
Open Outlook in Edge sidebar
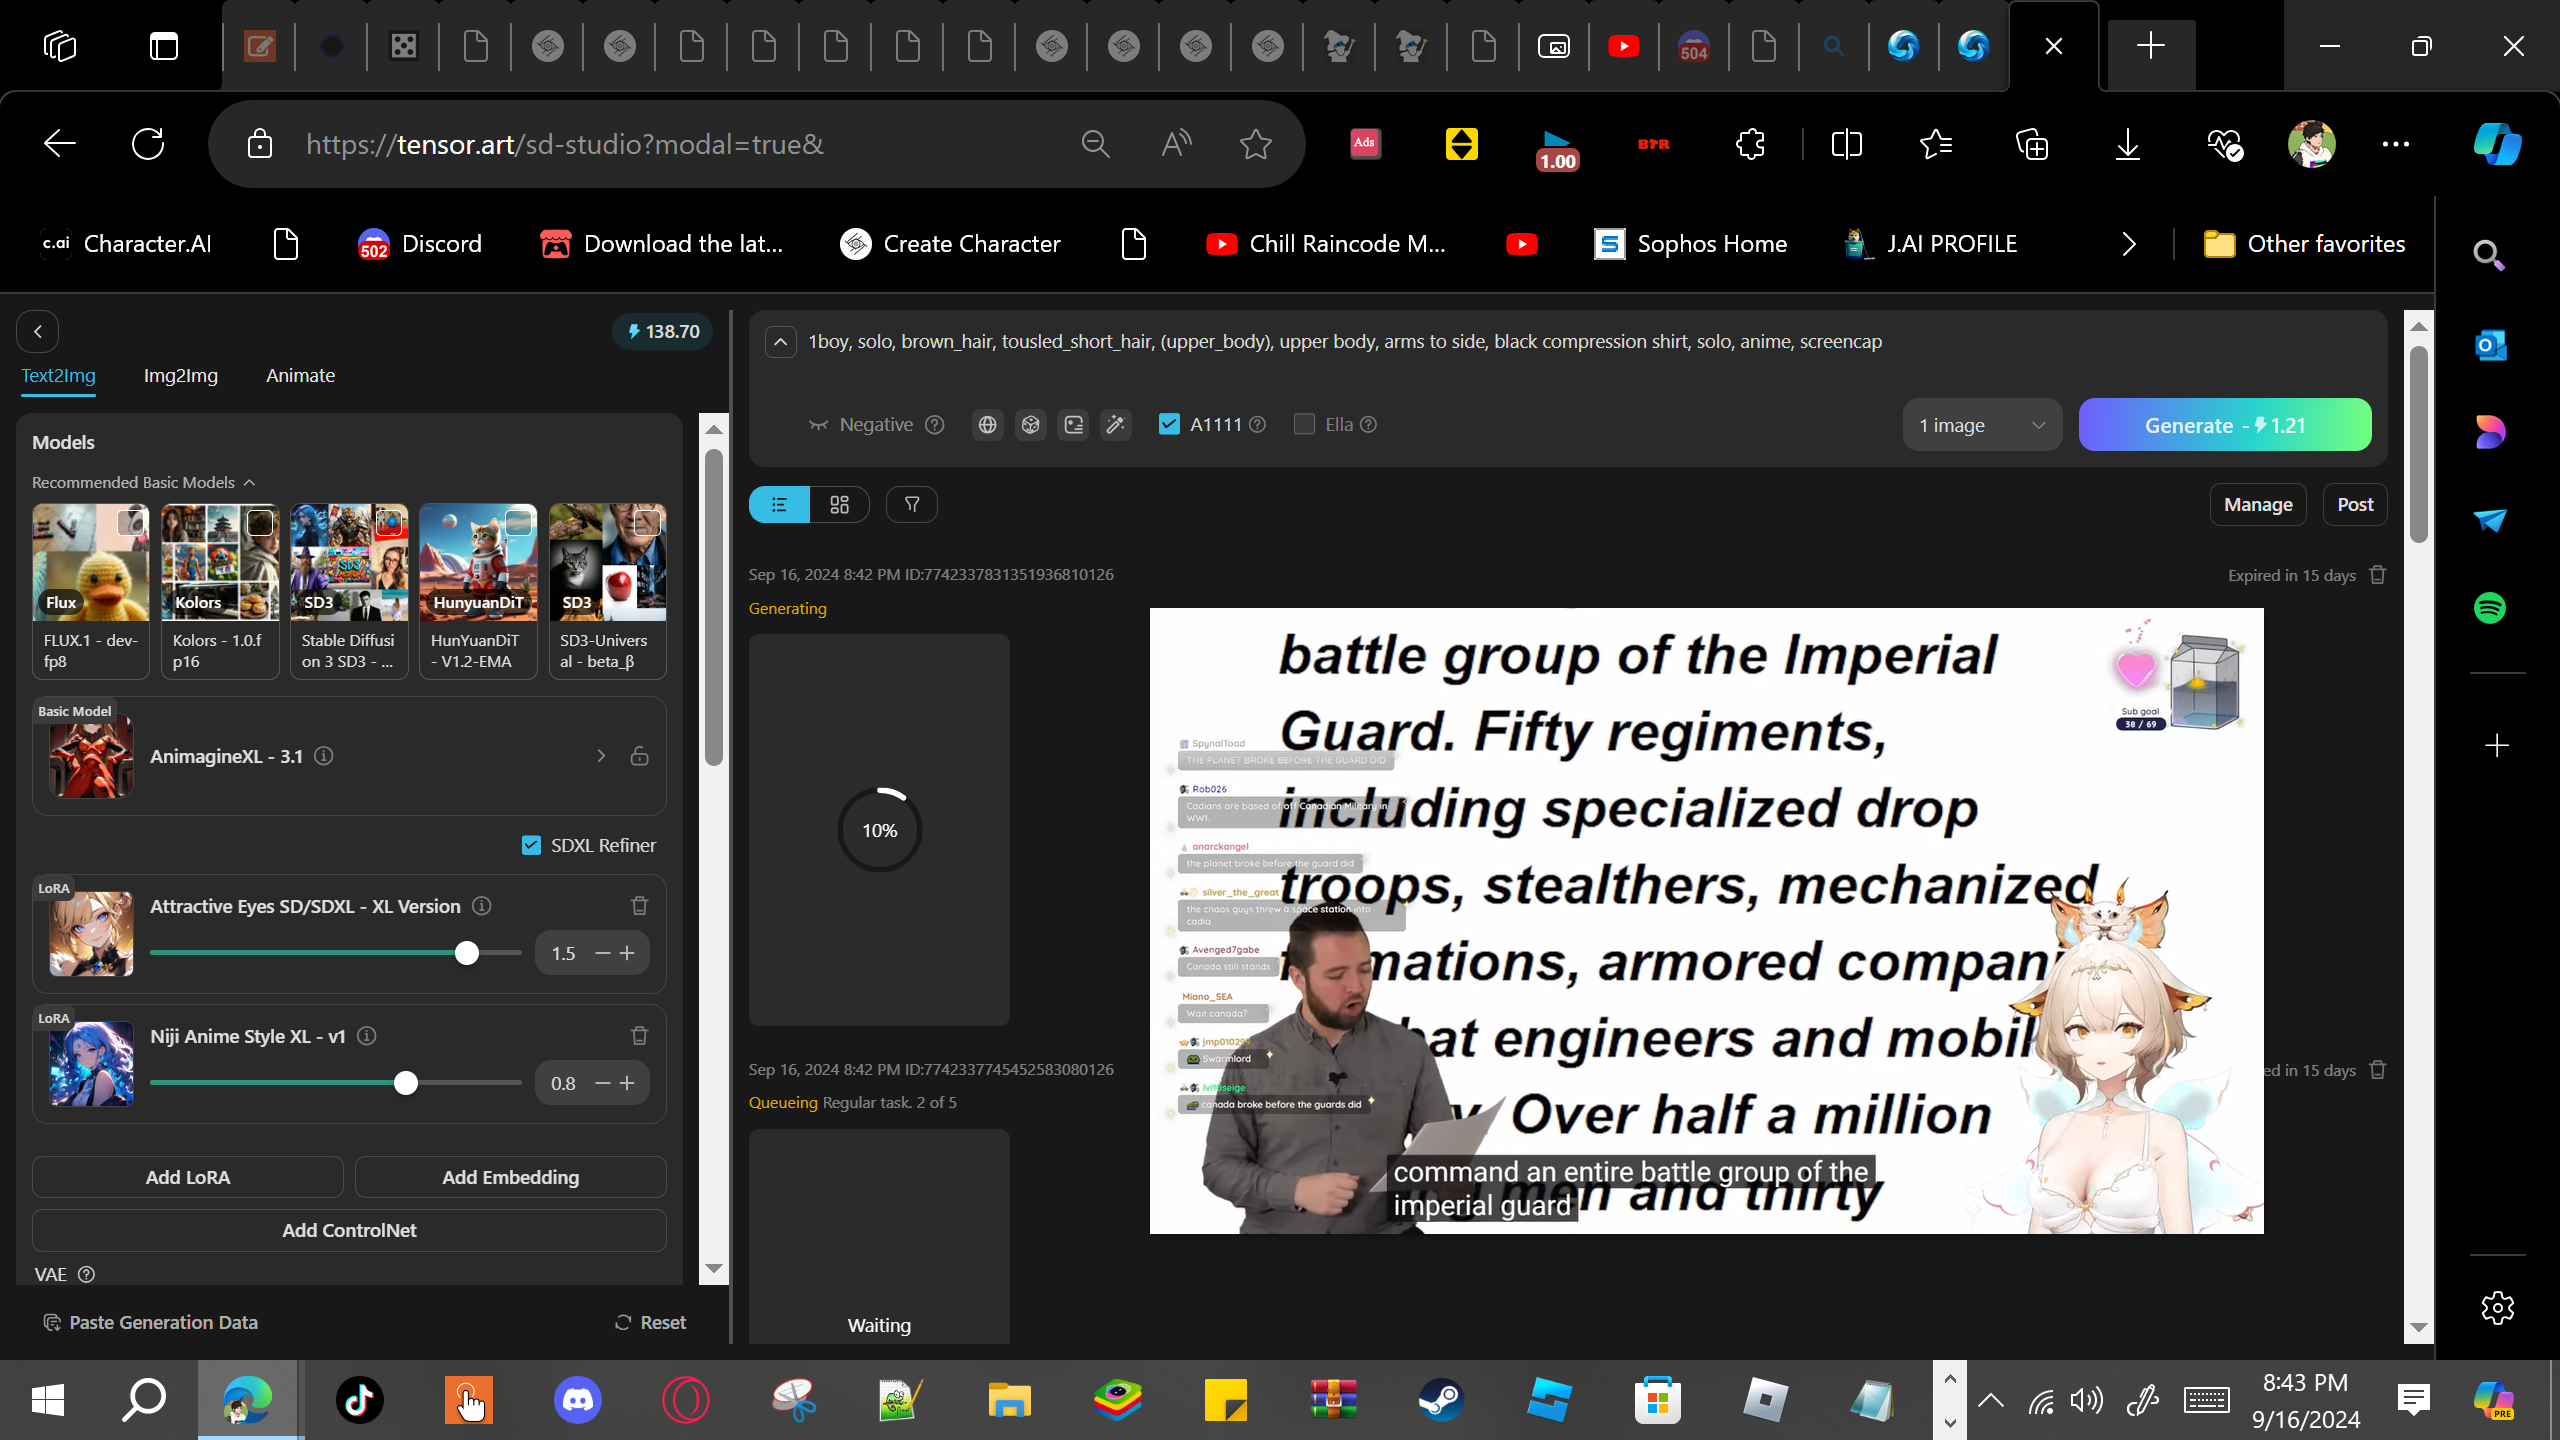click(x=2490, y=346)
